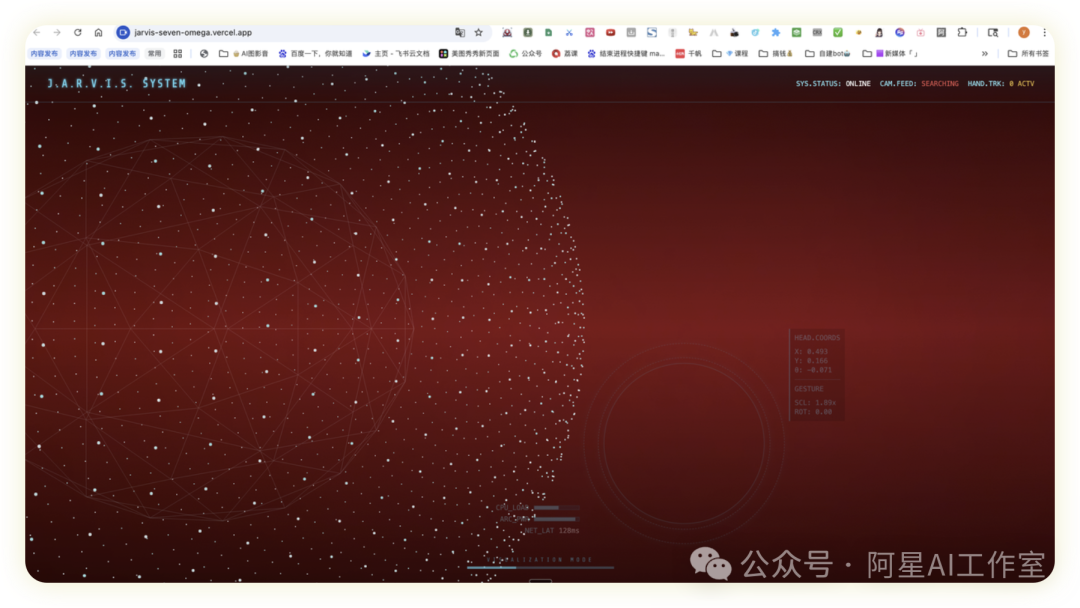Click the GESTURE heading
Image resolution: width=1080 pixels, height=608 pixels.
(x=809, y=389)
